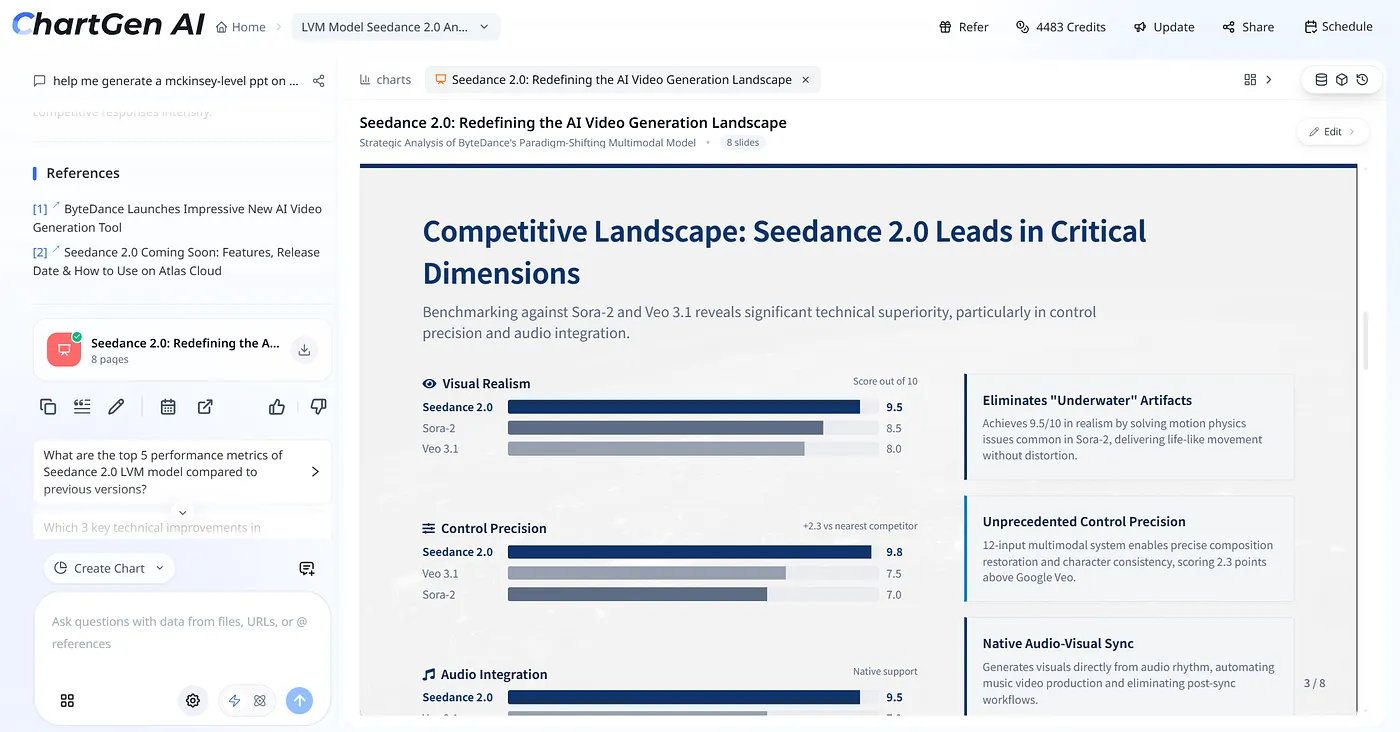The height and width of the screenshot is (732, 1400).
Task: Expand more suggested questions chevron
Action: tap(182, 512)
